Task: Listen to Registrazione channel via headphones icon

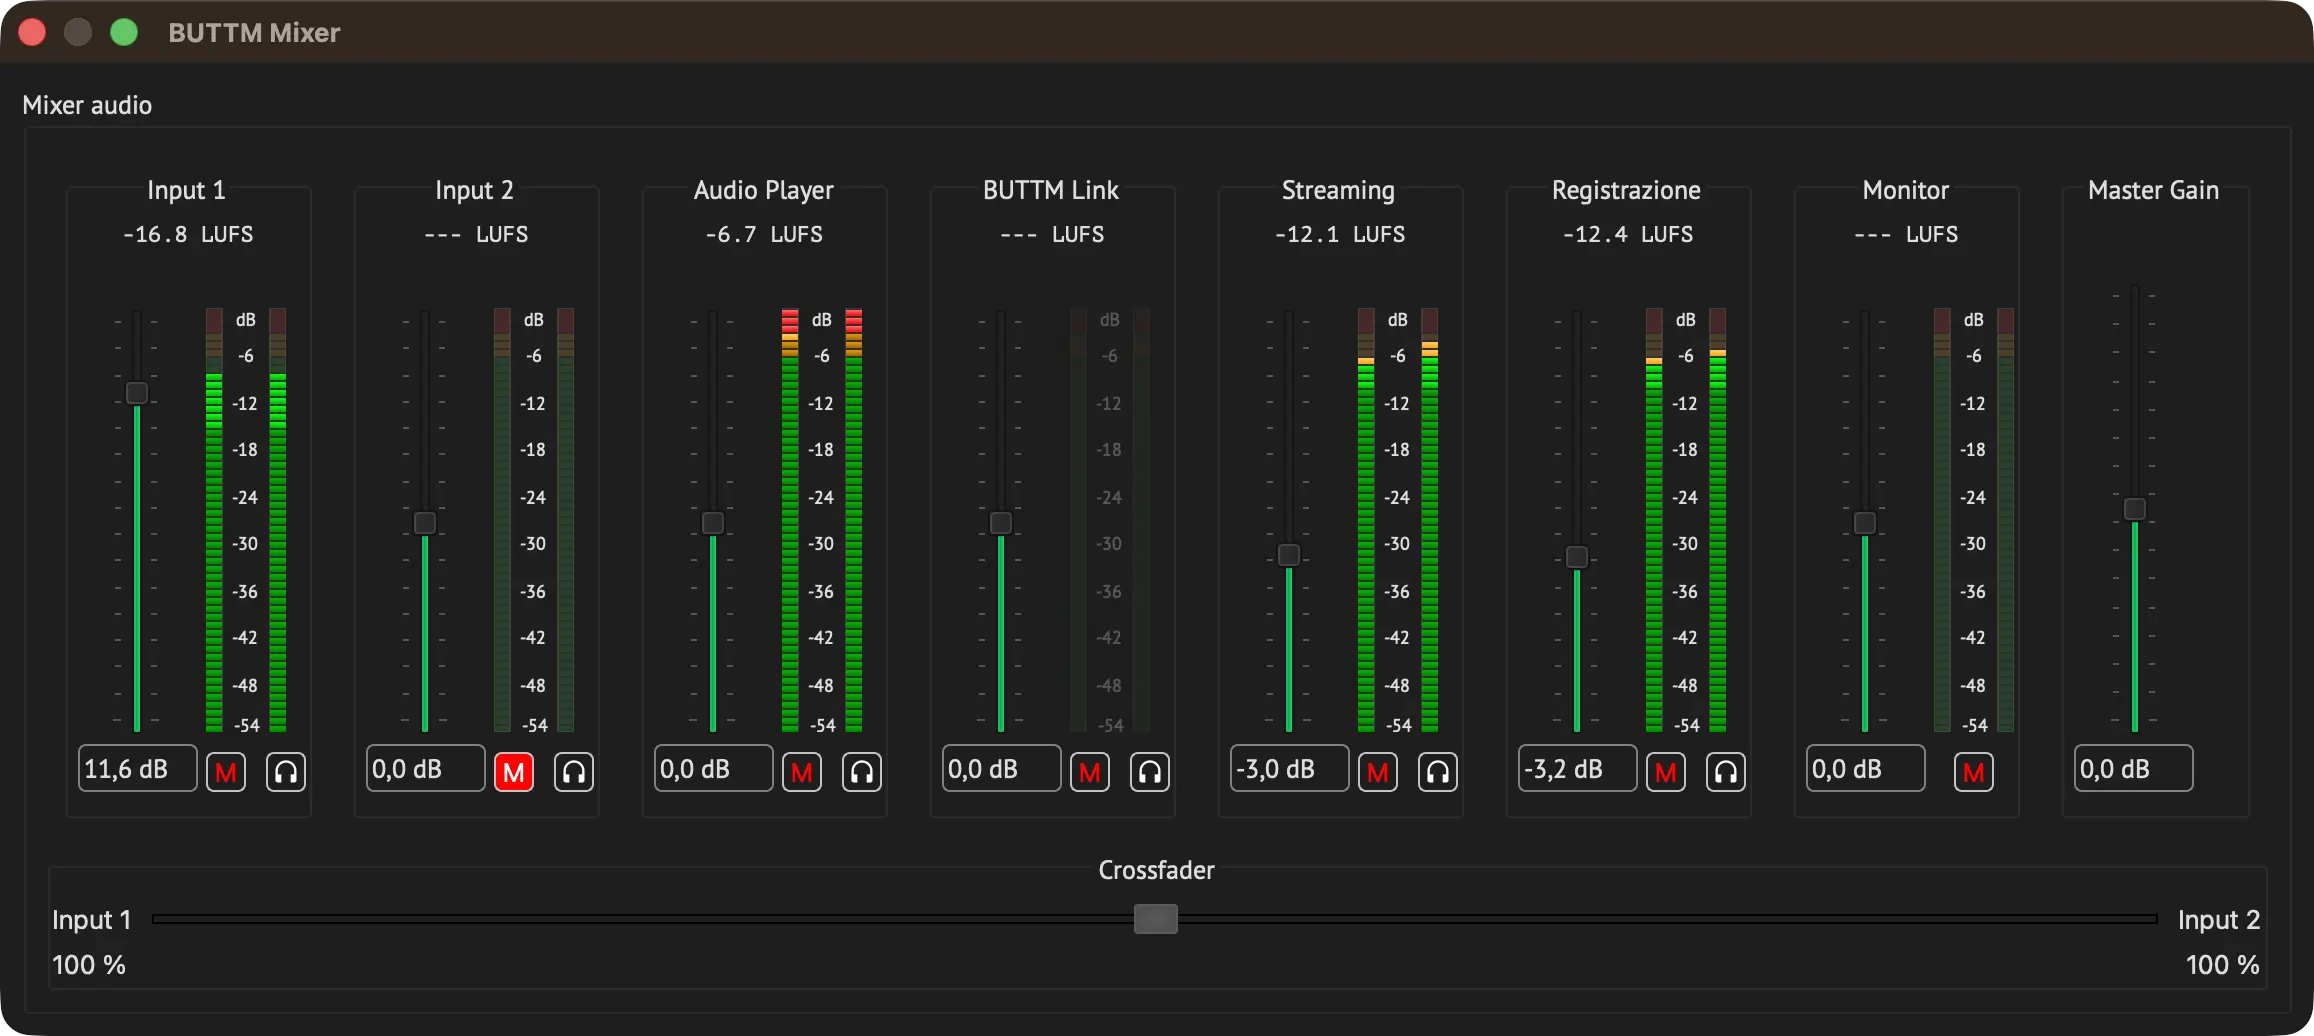Action: click(x=1726, y=772)
